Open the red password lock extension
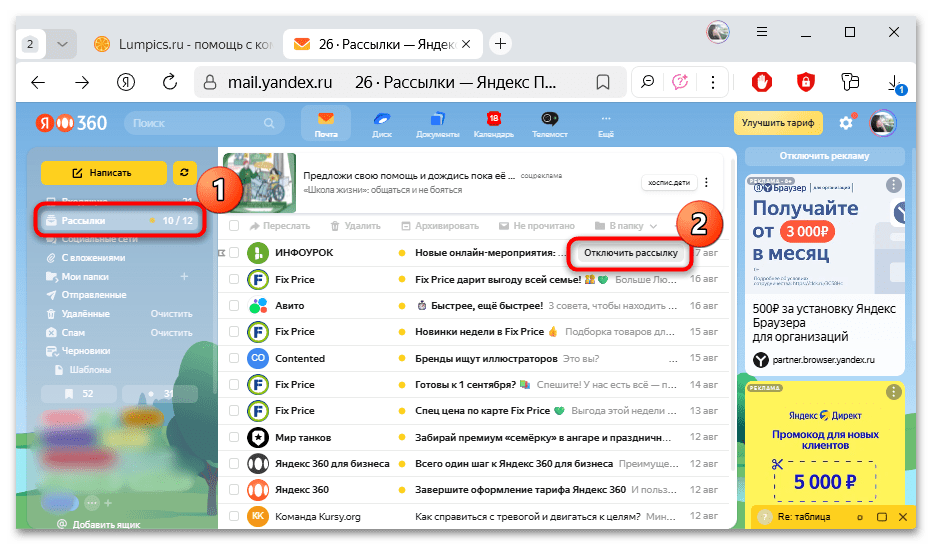The height and width of the screenshot is (545, 932). coord(805,82)
